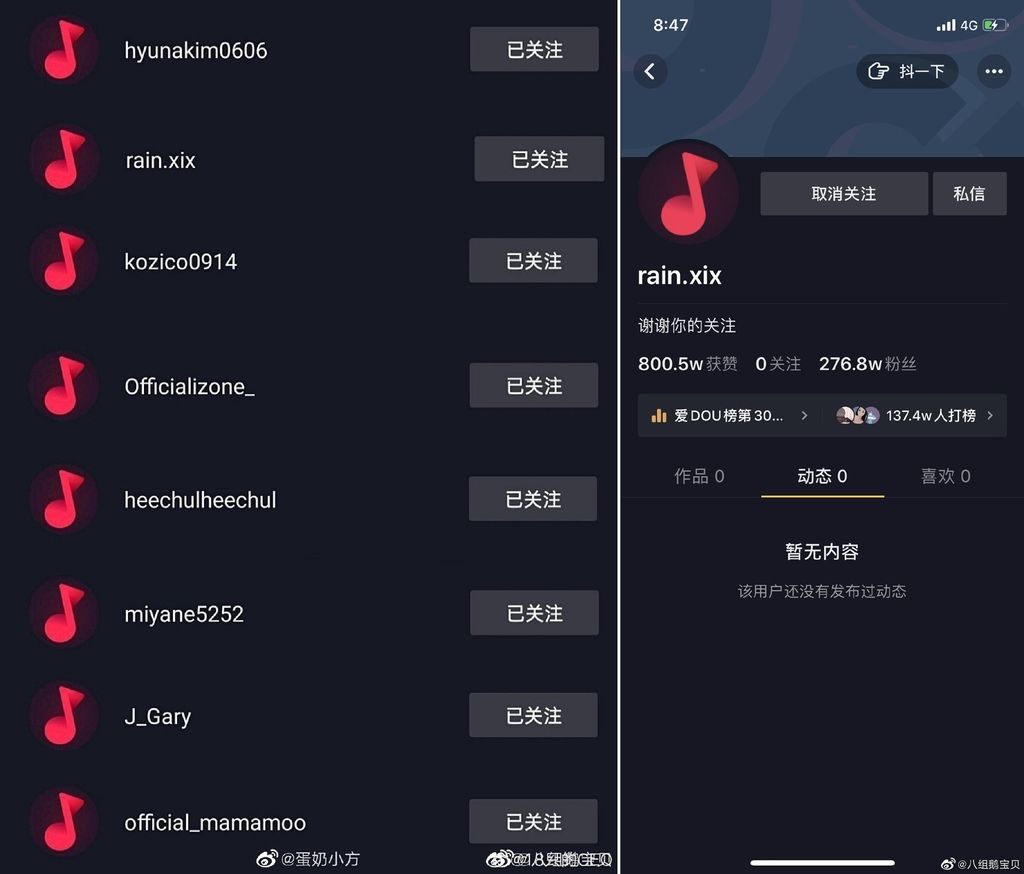This screenshot has width=1024, height=874.
Task: Open hyunakim0606's music note avatar
Action: coord(63,50)
